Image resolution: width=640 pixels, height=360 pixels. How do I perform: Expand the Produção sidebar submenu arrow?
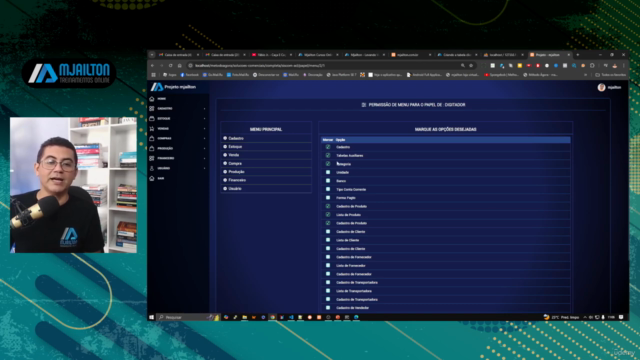(204, 148)
